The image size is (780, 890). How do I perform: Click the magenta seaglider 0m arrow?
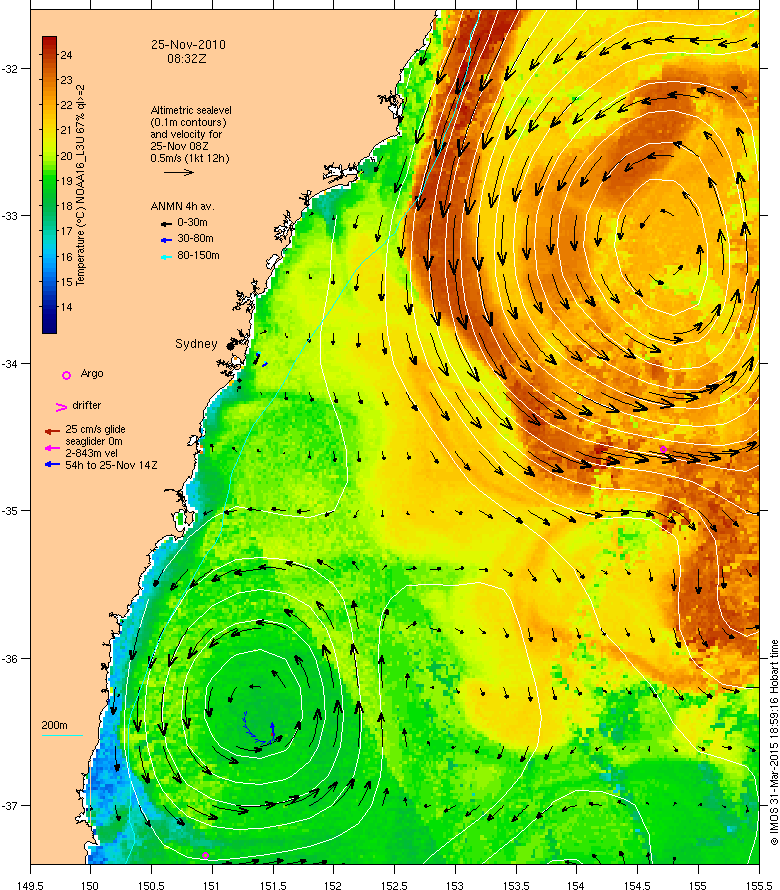click(52, 448)
